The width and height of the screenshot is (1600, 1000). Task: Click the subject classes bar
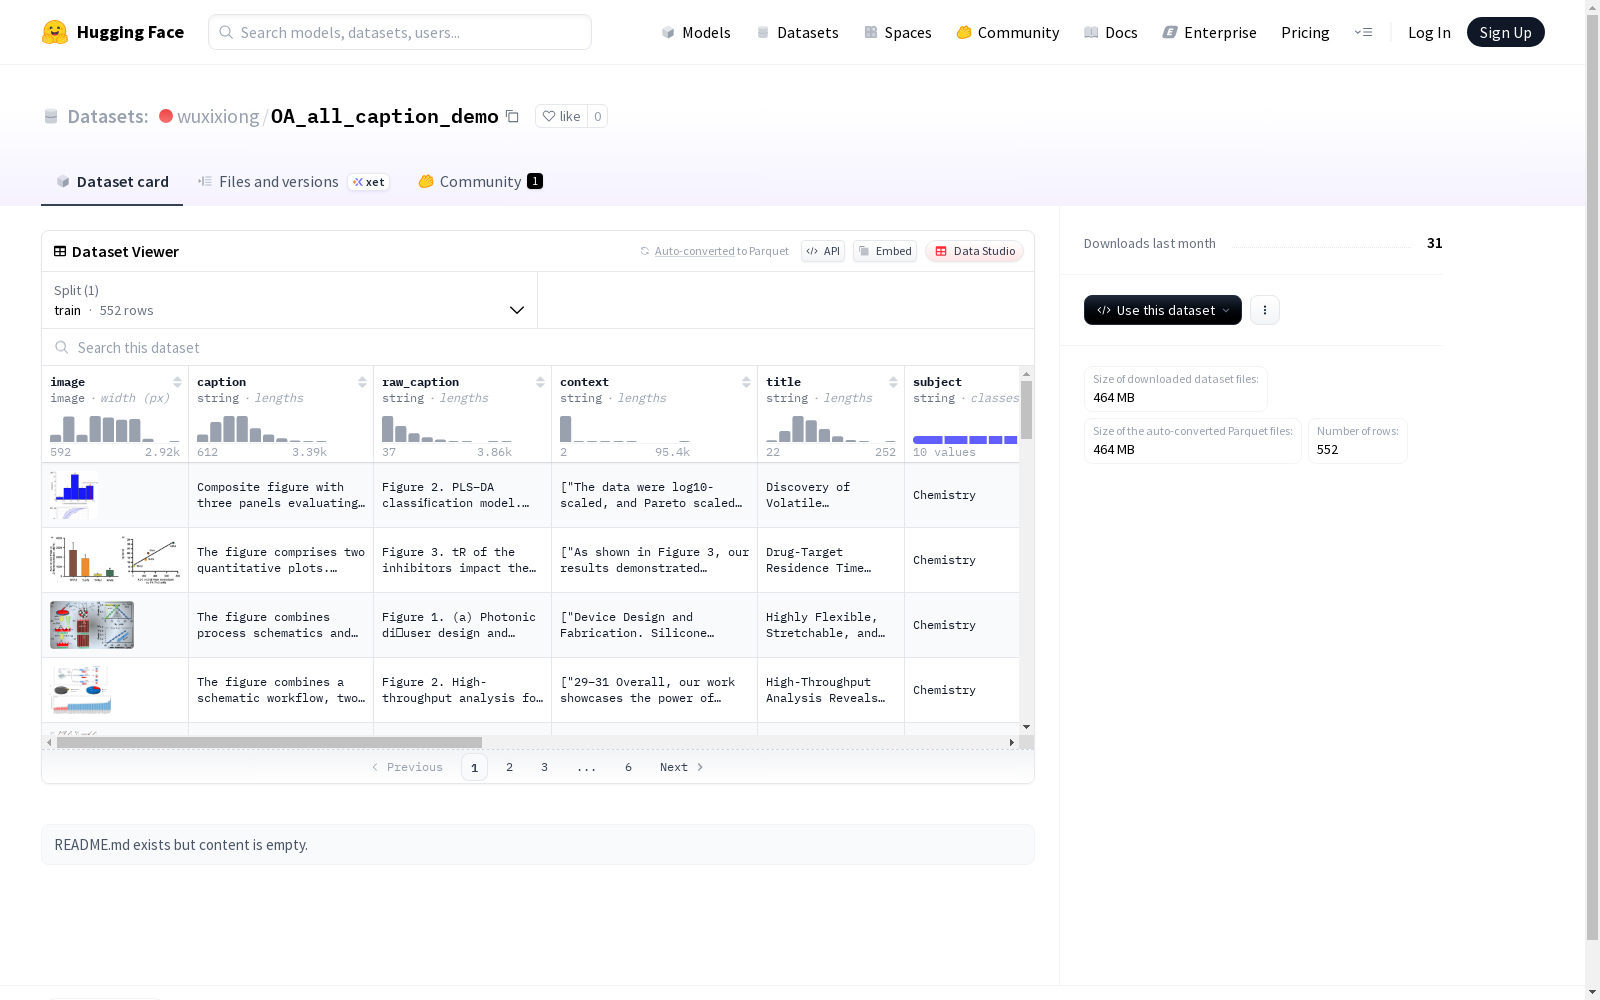point(965,440)
